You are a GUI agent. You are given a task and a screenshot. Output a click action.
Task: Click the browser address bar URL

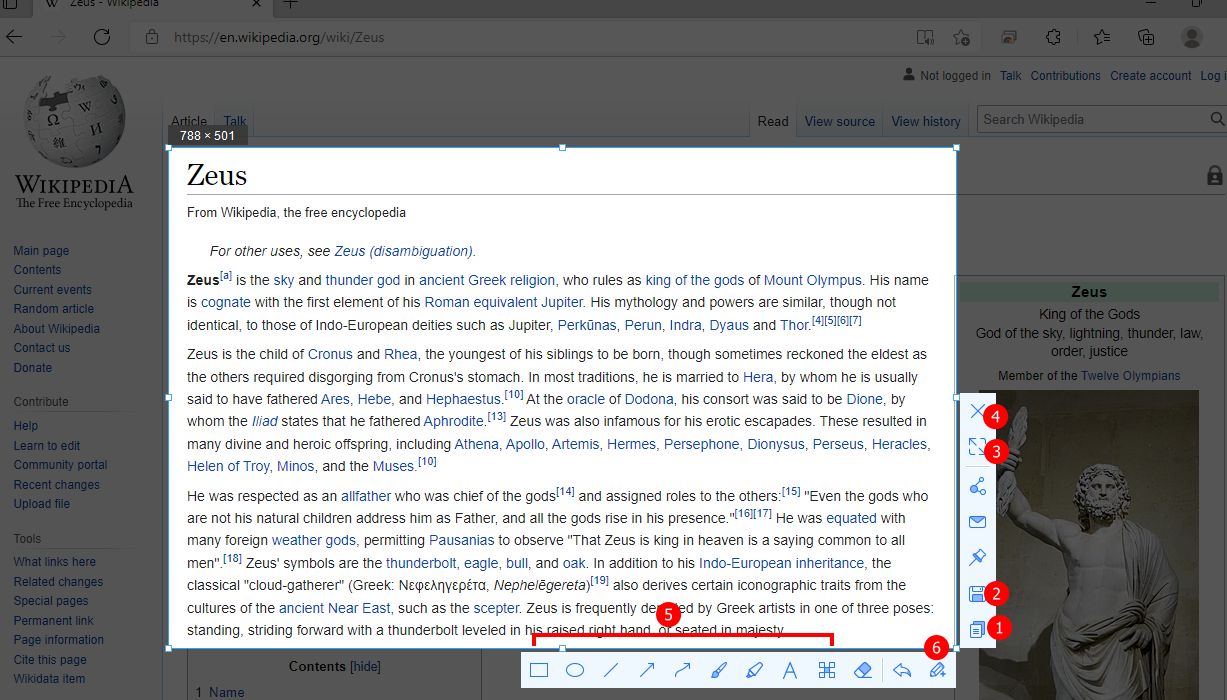[x=279, y=38]
